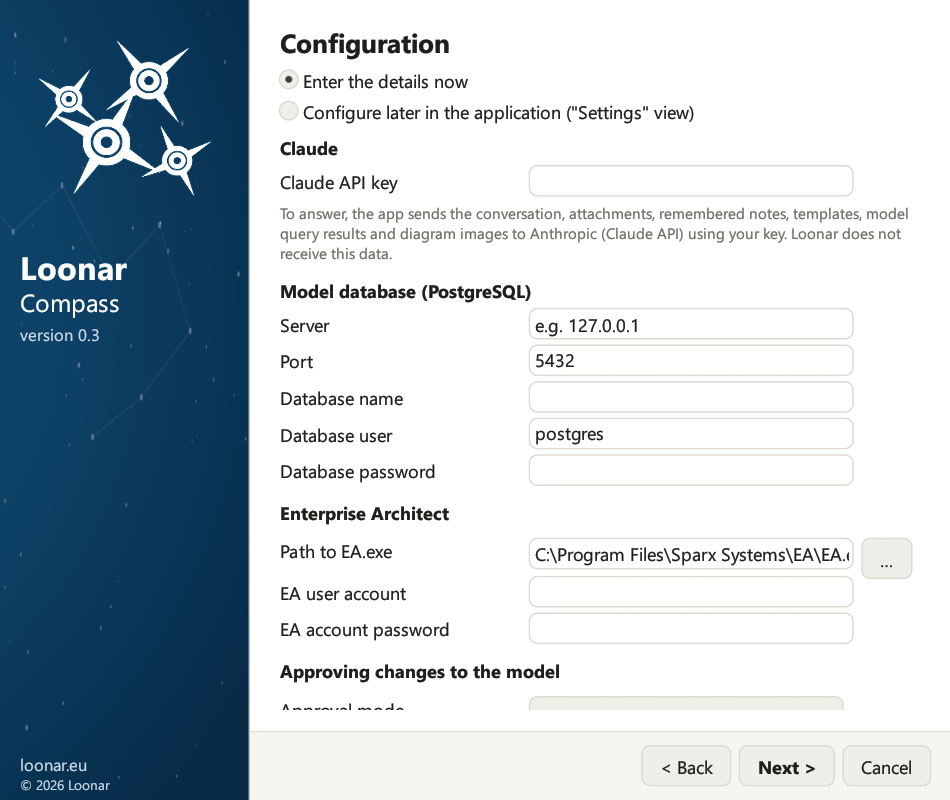
Task: Cancel the setup wizard
Action: 886,766
